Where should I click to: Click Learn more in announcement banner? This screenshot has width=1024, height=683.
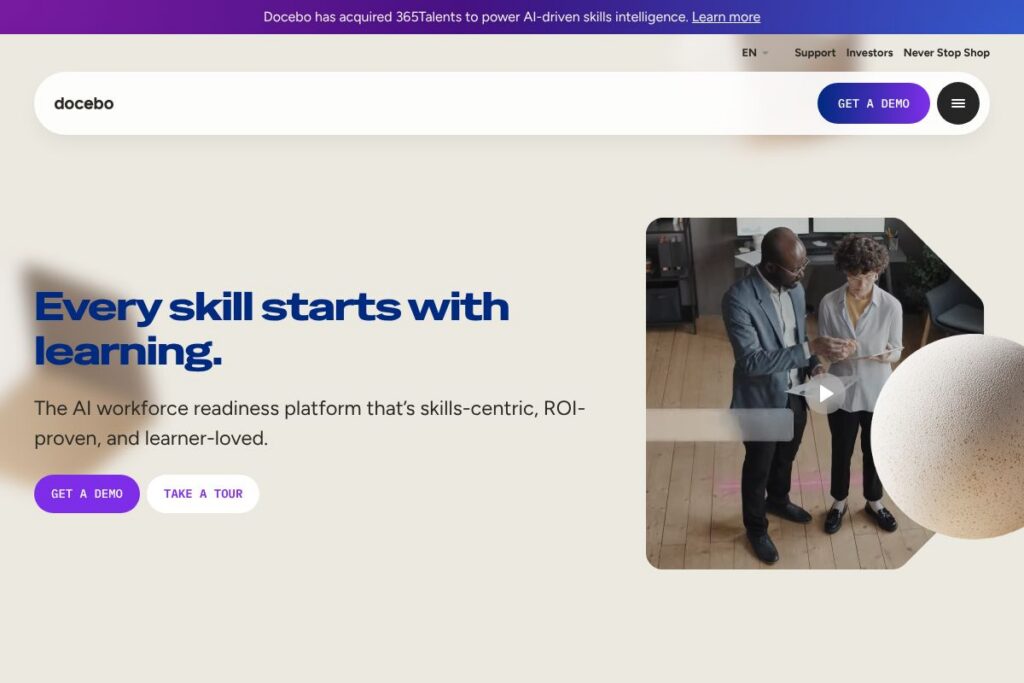point(726,17)
